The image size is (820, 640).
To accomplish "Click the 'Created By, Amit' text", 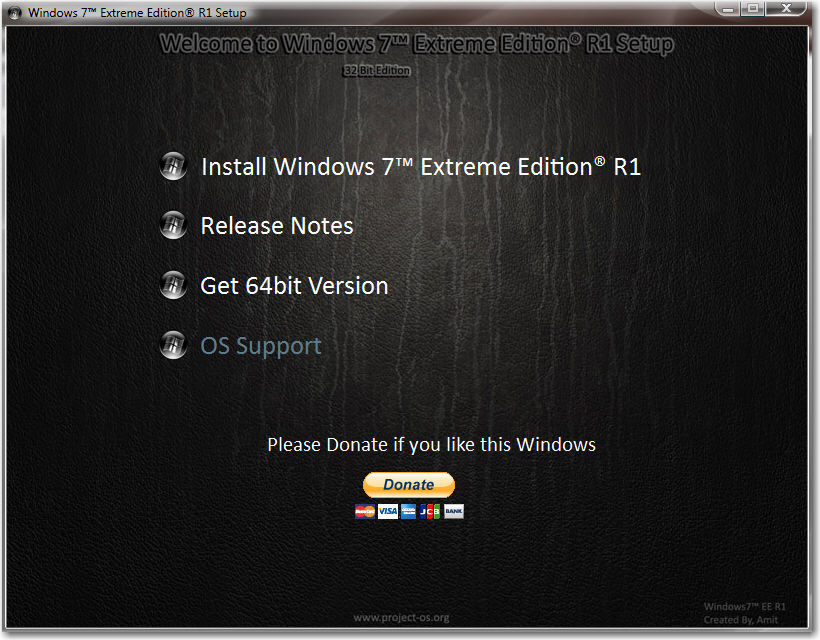I will click(x=741, y=620).
